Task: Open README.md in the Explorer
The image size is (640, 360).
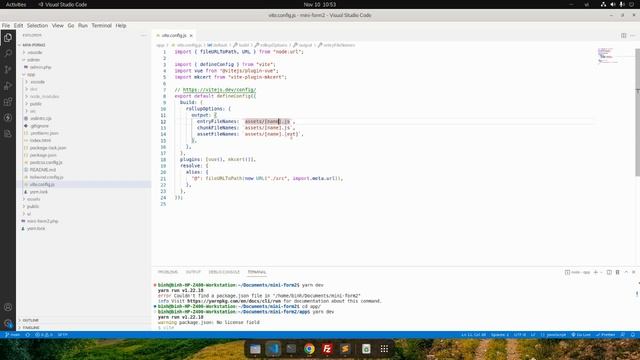Action: 84,170
